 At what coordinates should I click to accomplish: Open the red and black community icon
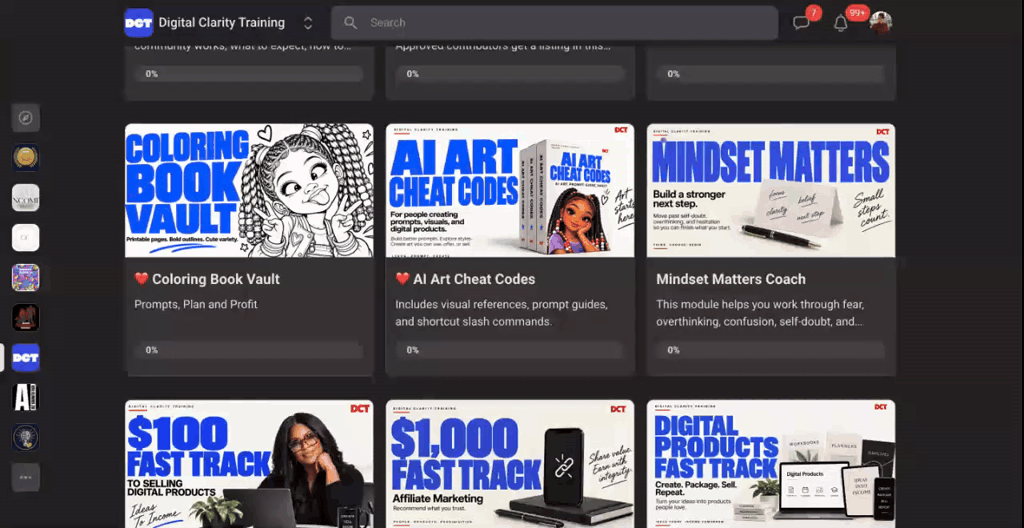point(25,318)
